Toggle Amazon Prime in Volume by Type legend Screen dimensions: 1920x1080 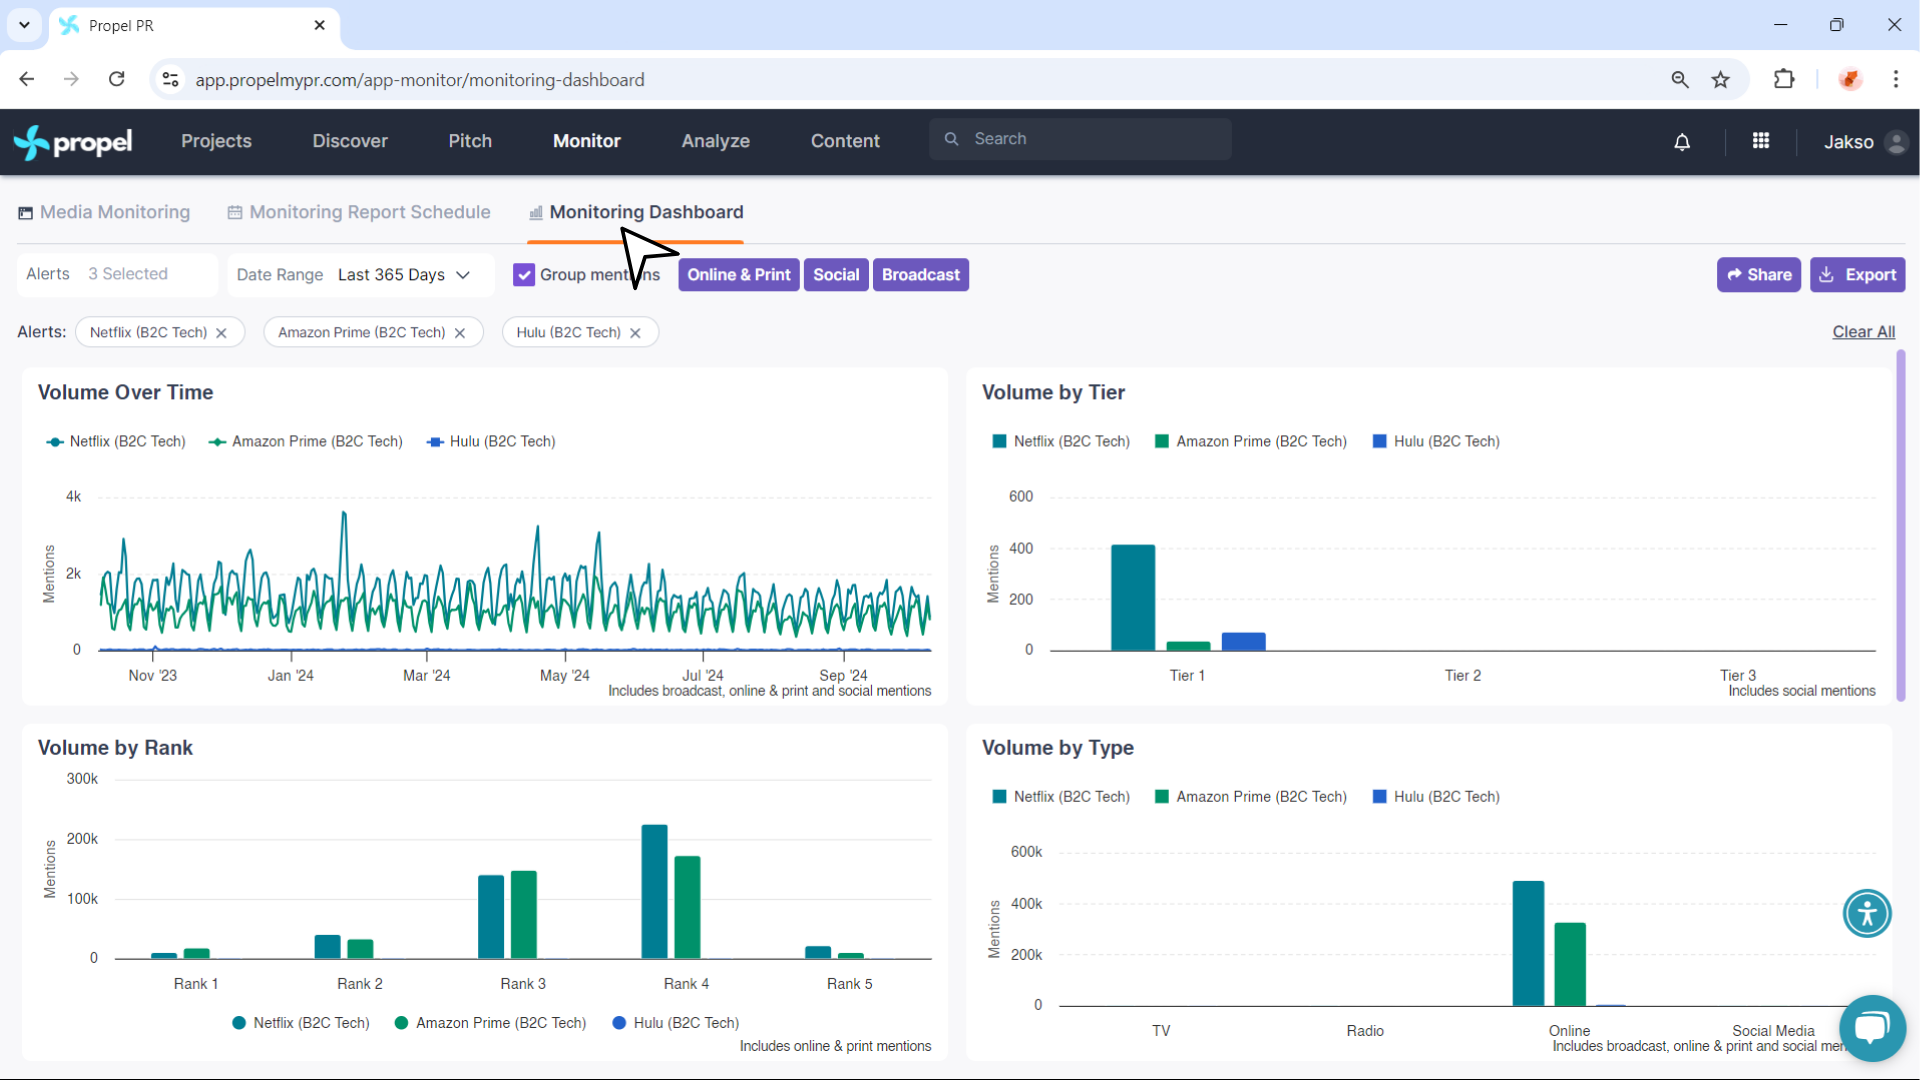click(1251, 797)
